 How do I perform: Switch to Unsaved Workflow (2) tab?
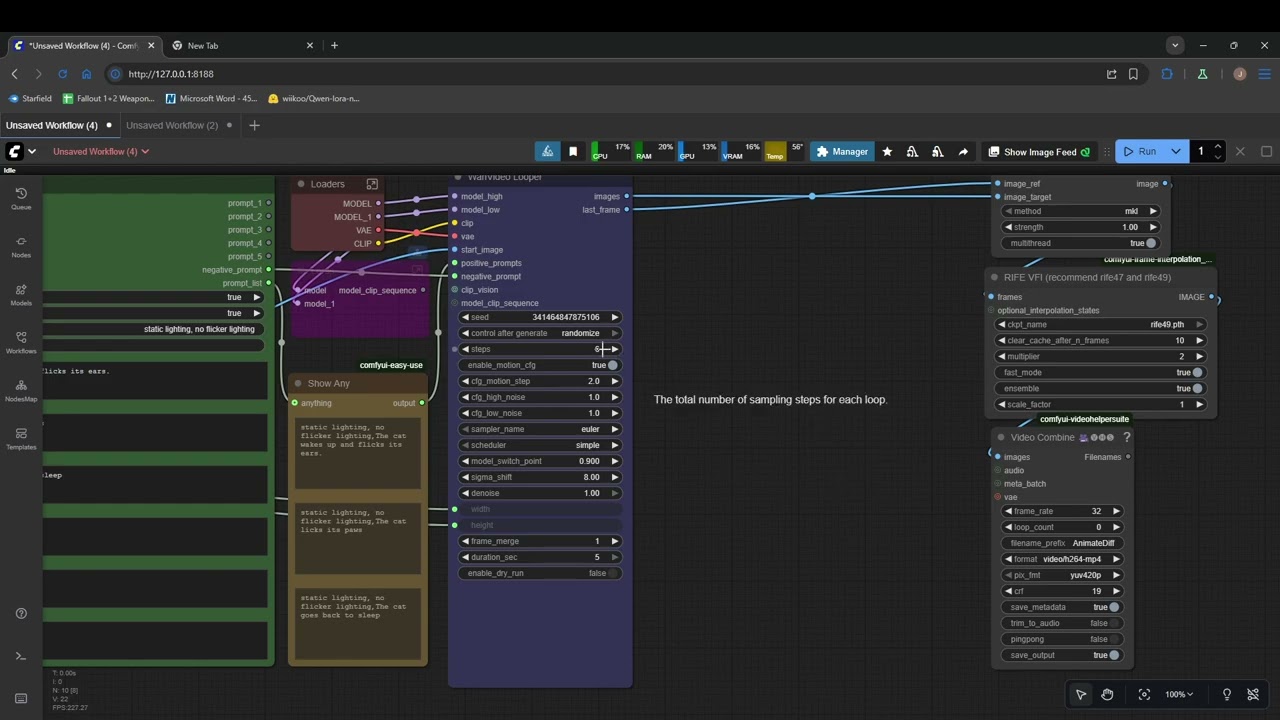click(171, 125)
